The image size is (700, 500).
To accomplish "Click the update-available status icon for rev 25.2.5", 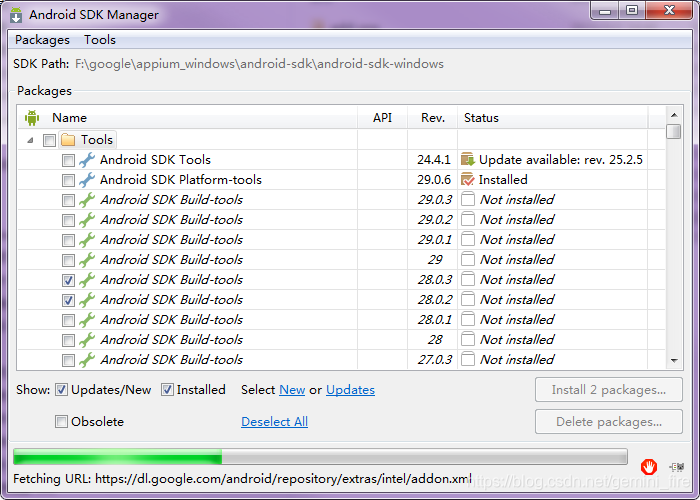I will [468, 159].
